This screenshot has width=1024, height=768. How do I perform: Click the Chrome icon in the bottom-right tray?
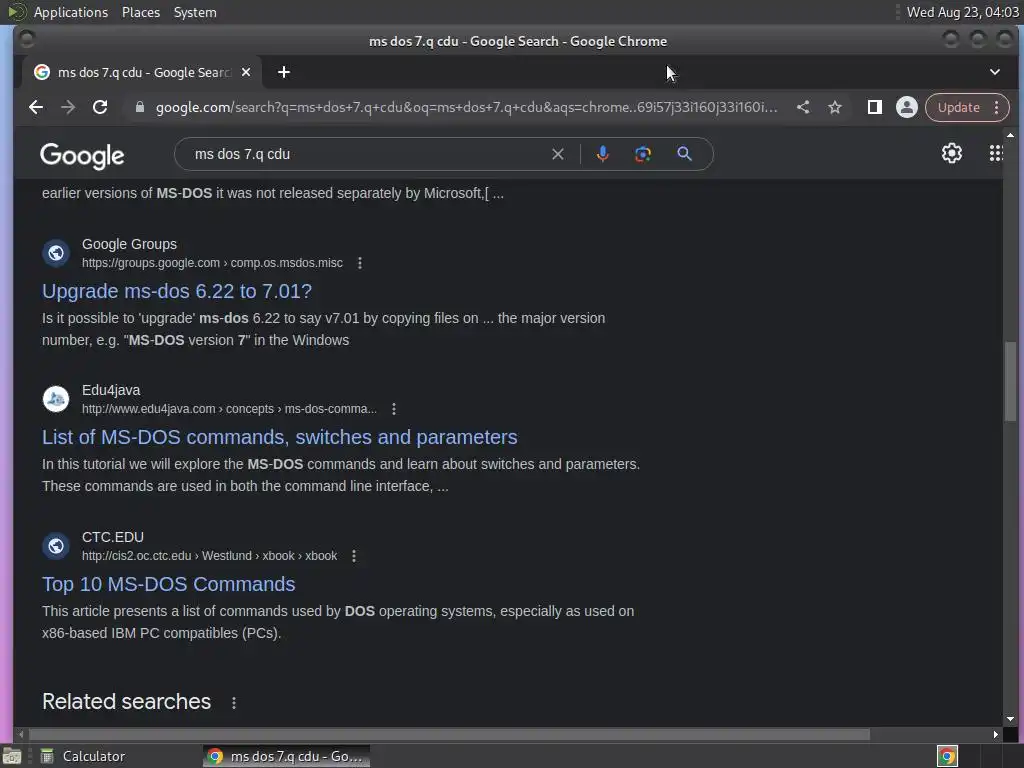point(947,756)
